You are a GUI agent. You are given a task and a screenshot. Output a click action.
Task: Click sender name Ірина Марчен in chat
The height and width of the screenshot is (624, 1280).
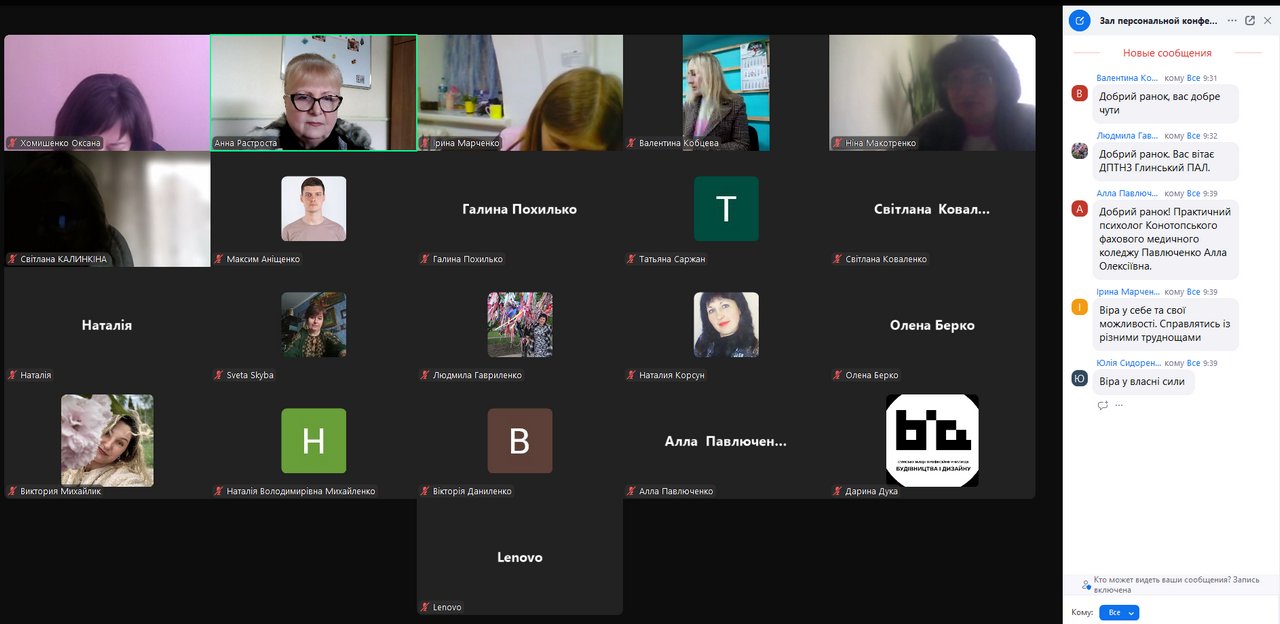pyautogui.click(x=1128, y=292)
